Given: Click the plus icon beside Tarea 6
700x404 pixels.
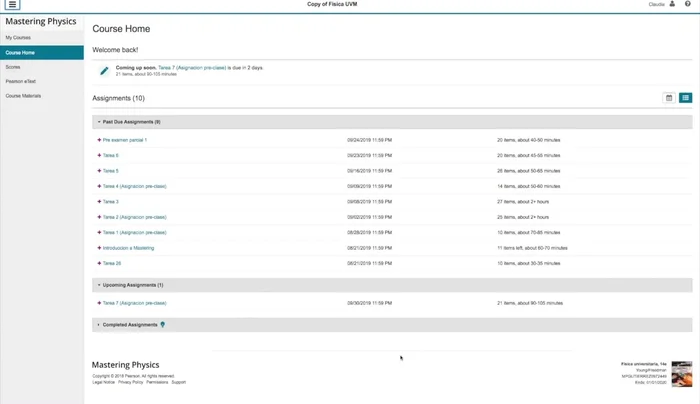Looking at the screenshot, I should [x=99, y=155].
